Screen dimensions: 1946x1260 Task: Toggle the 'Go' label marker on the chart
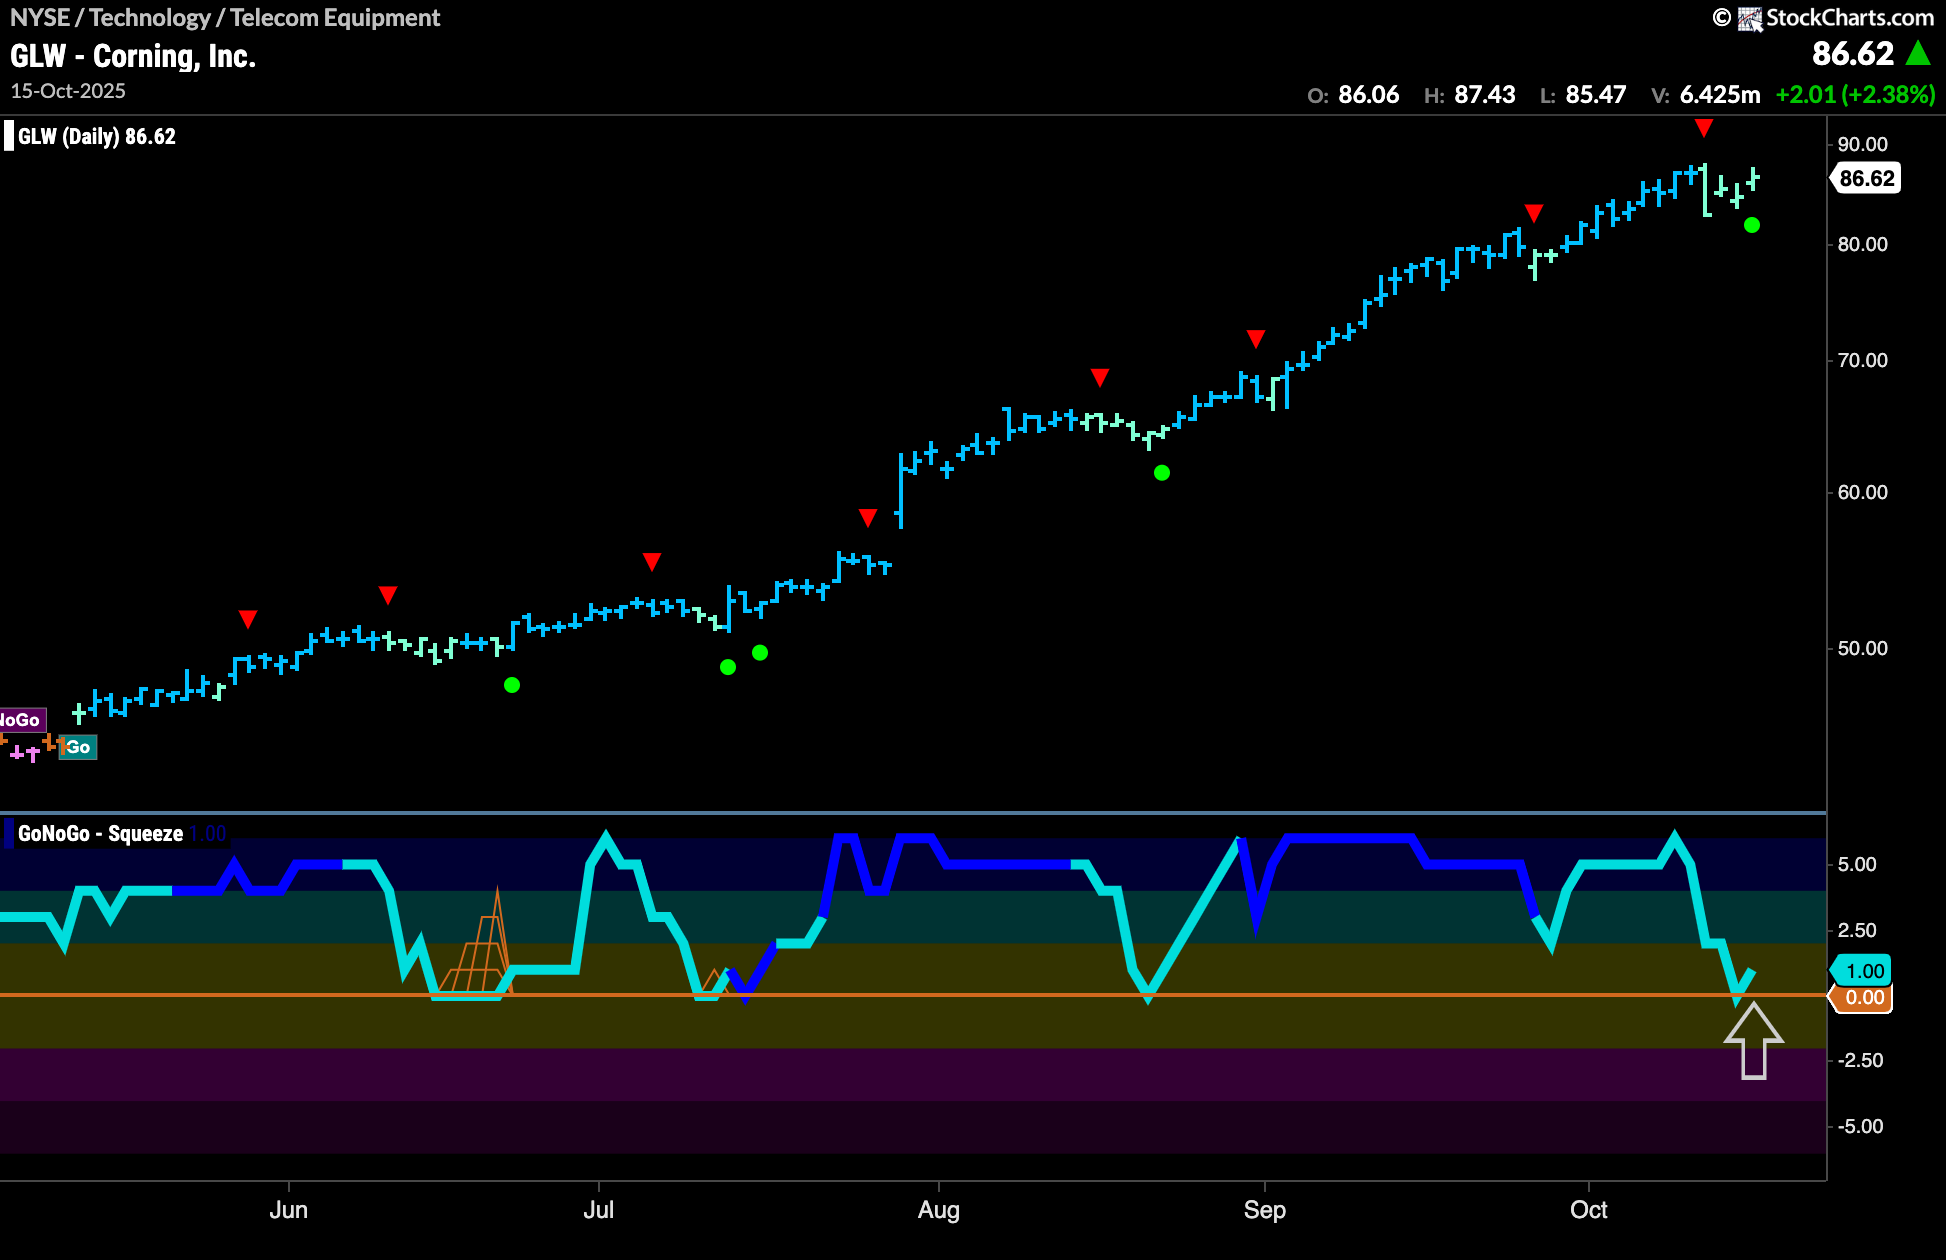click(x=78, y=748)
